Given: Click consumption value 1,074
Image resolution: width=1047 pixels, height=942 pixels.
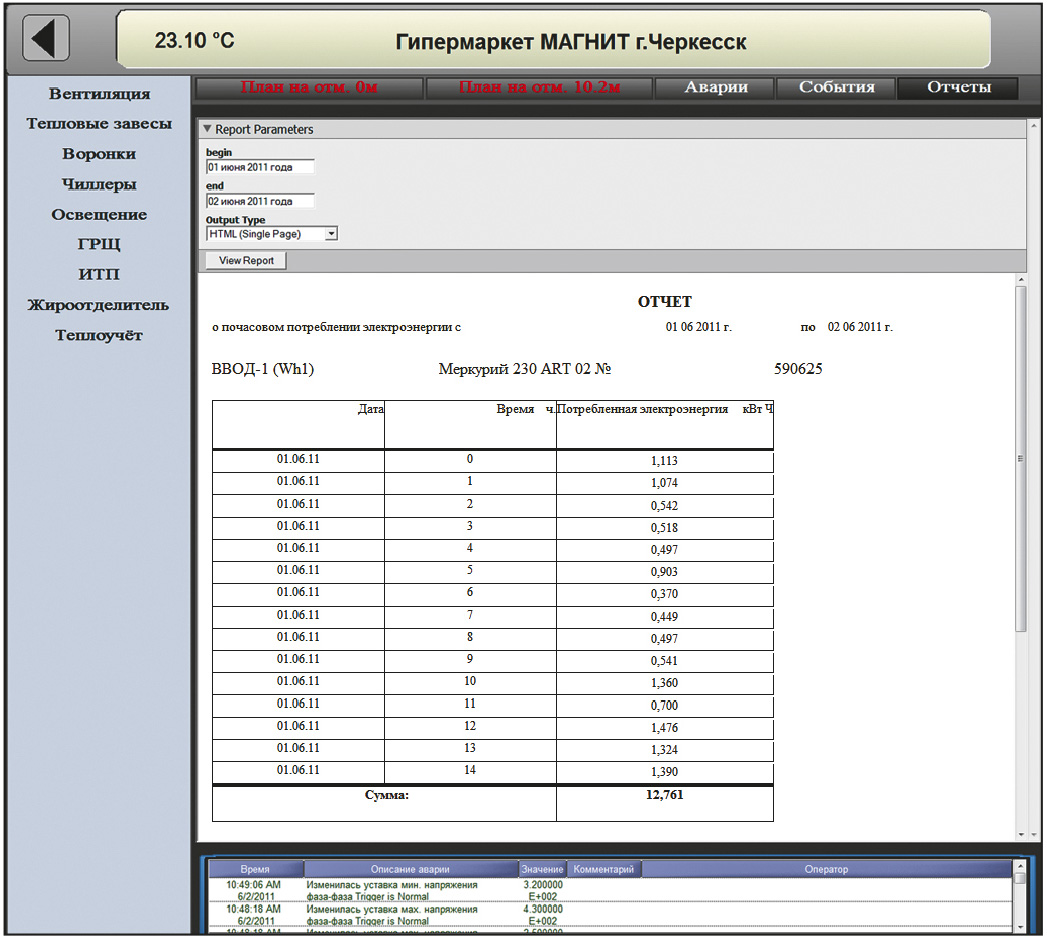Looking at the screenshot, I should click(664, 483).
